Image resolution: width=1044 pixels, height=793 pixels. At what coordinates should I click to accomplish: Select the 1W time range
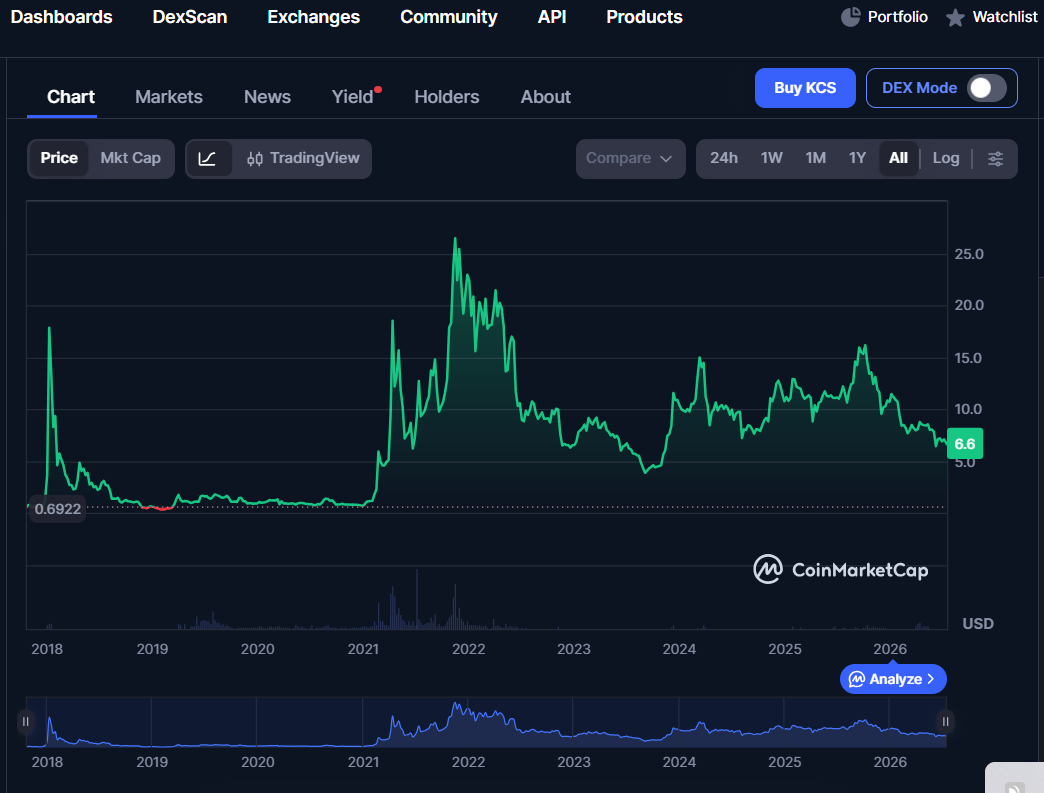click(x=771, y=158)
